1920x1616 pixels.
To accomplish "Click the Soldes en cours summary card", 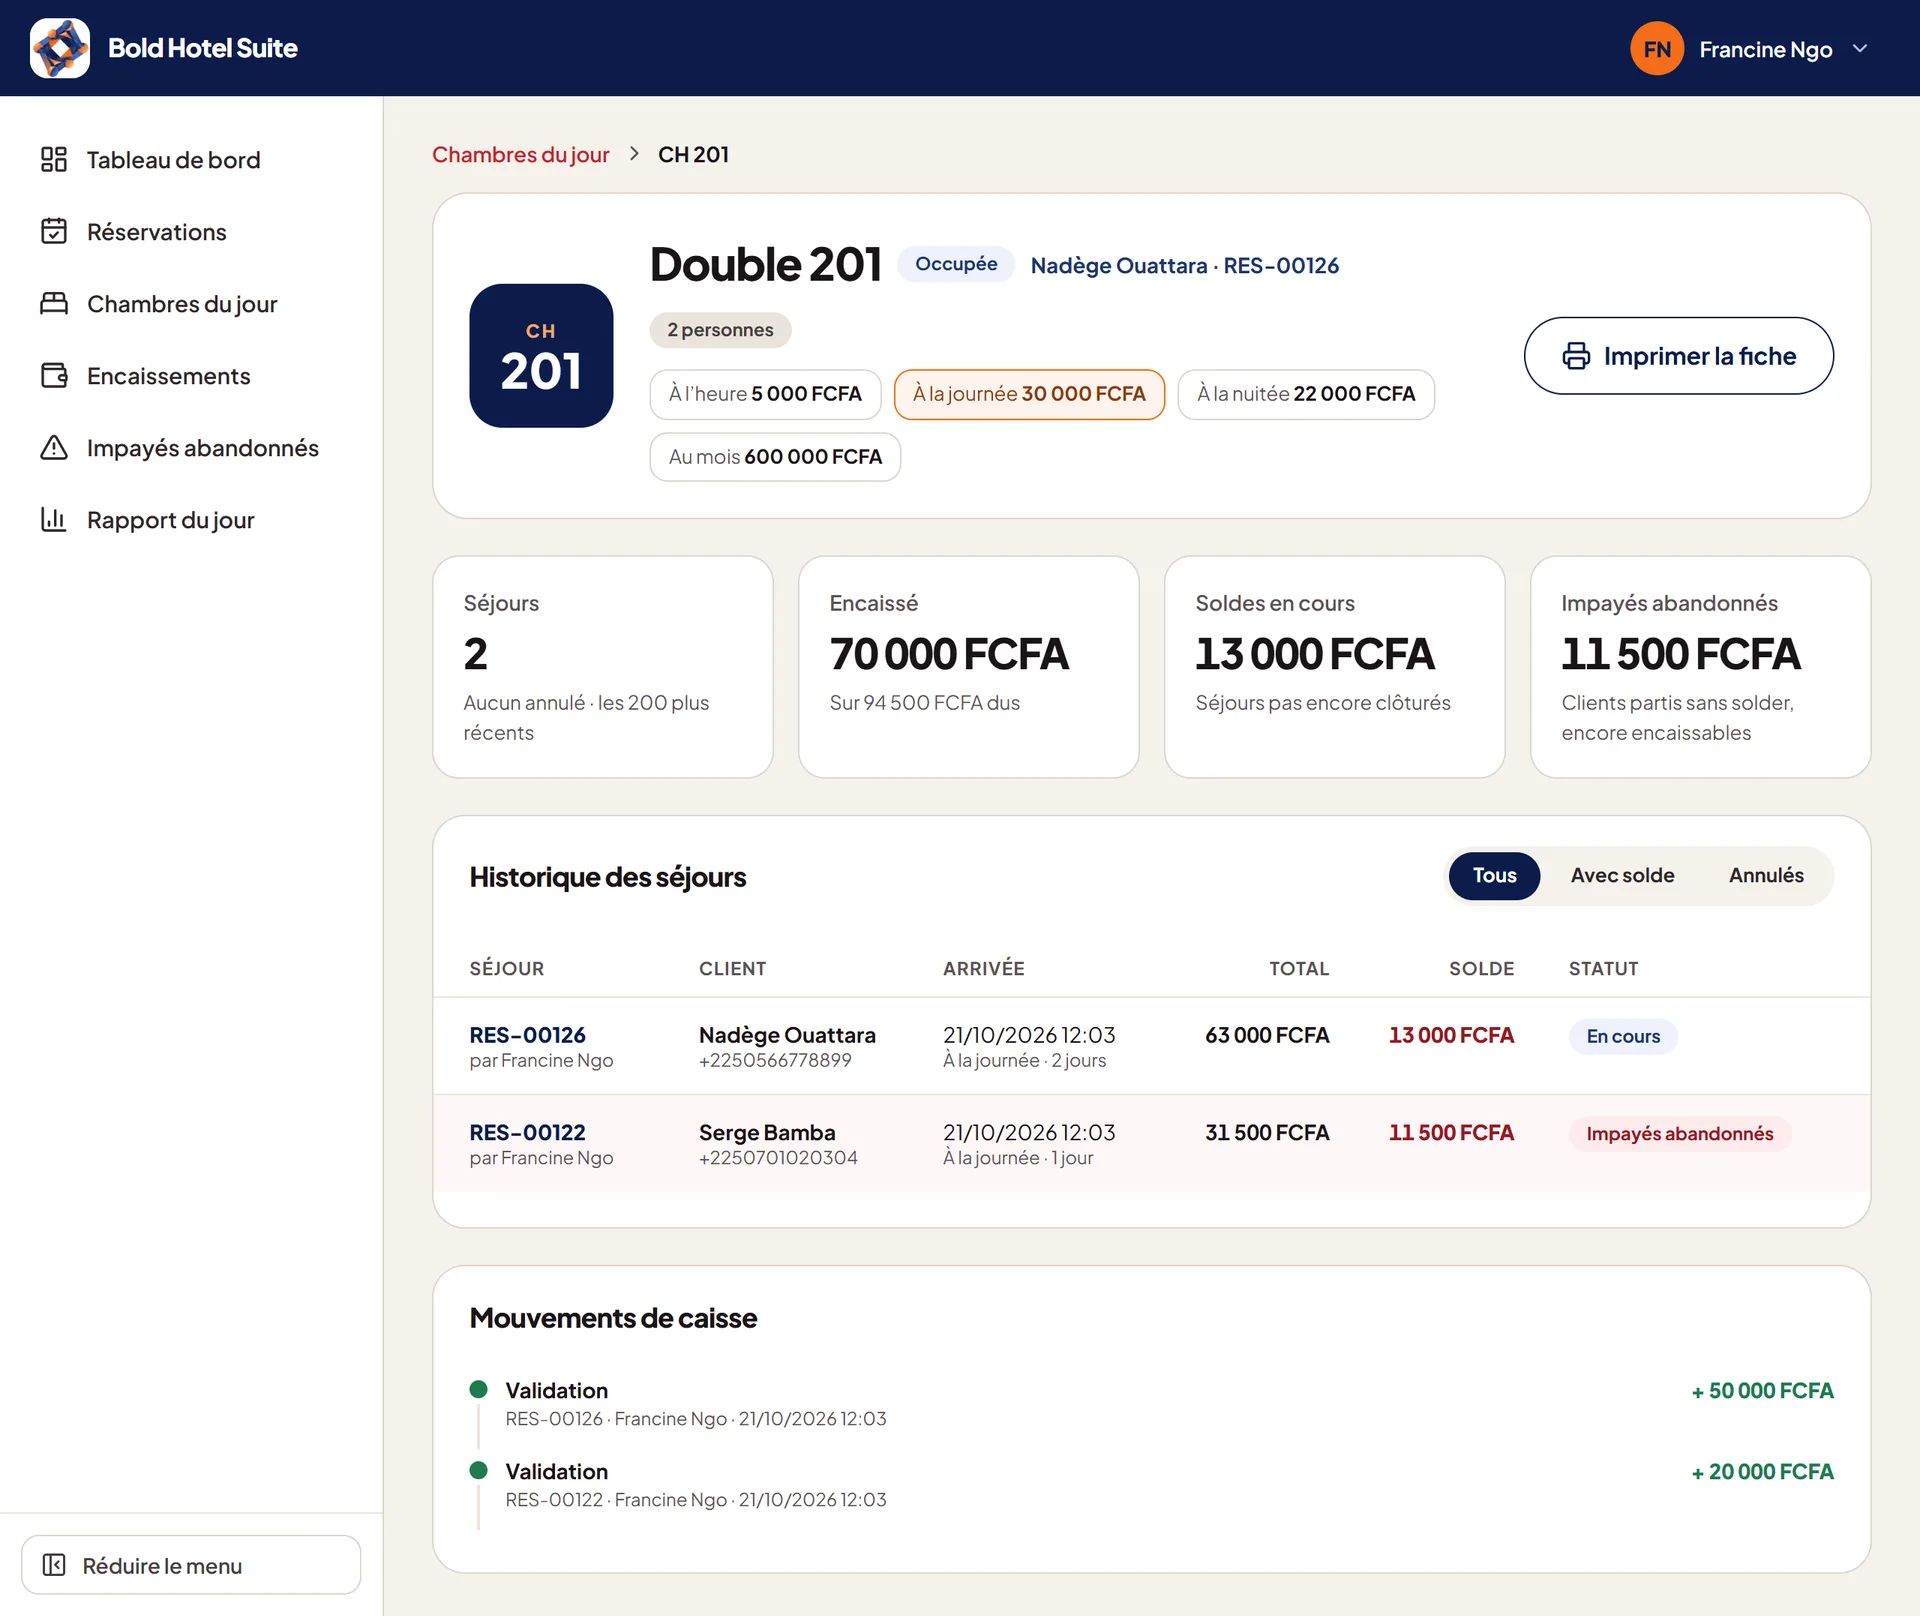I will (1334, 667).
